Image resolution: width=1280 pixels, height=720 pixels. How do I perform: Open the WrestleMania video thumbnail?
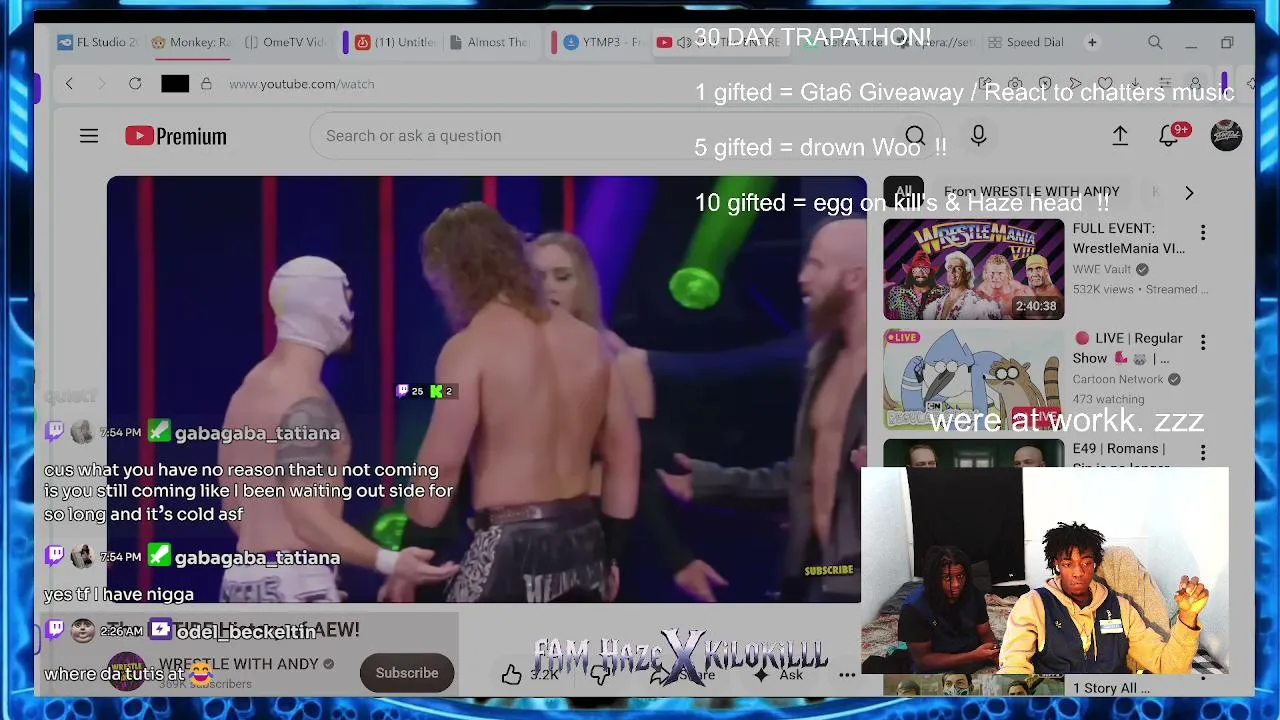tap(973, 269)
